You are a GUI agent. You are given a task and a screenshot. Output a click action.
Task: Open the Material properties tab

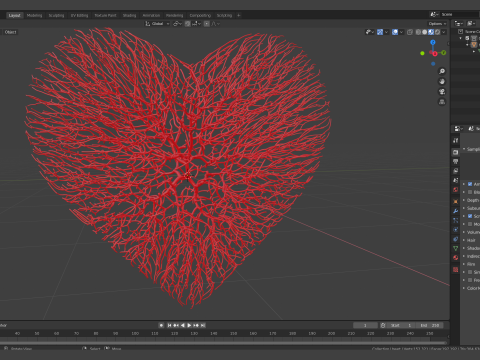point(455,257)
